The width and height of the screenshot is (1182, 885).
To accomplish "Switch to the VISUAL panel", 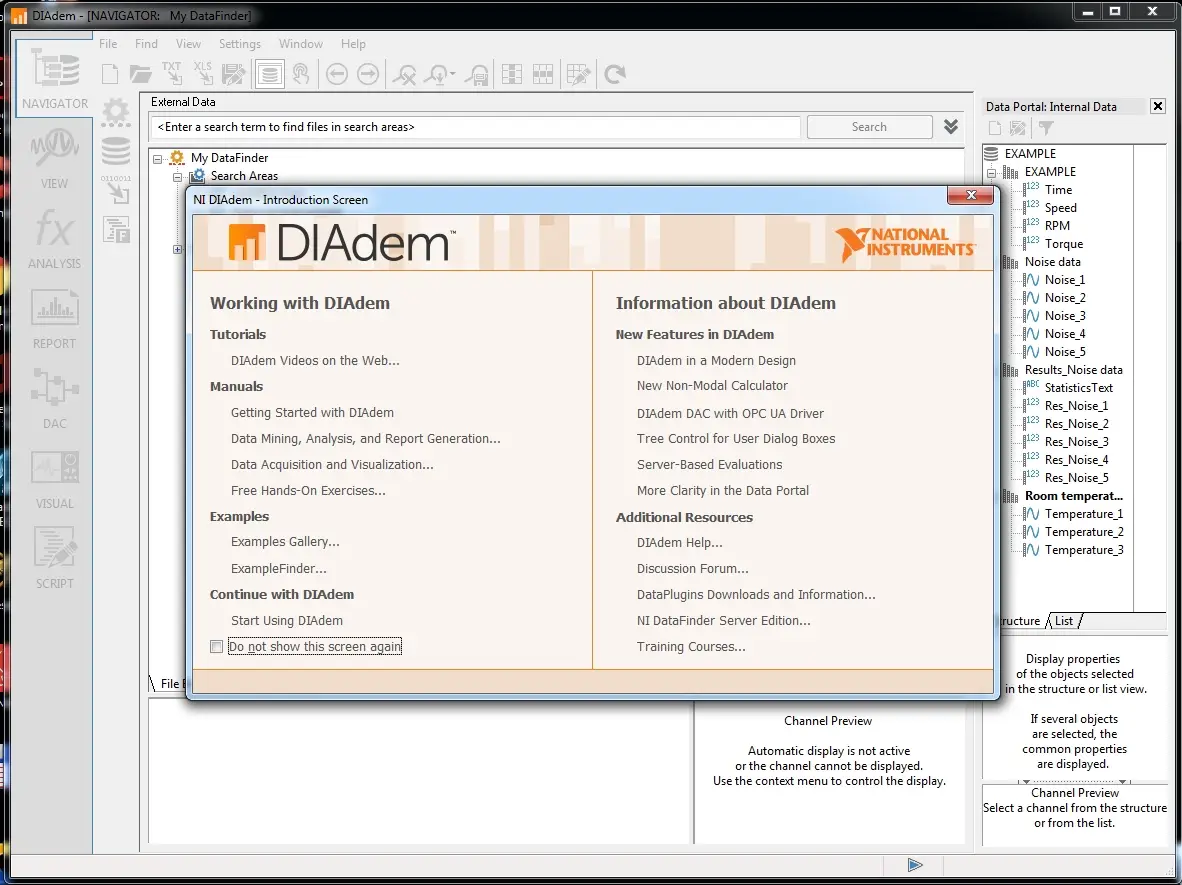I will tap(54, 477).
